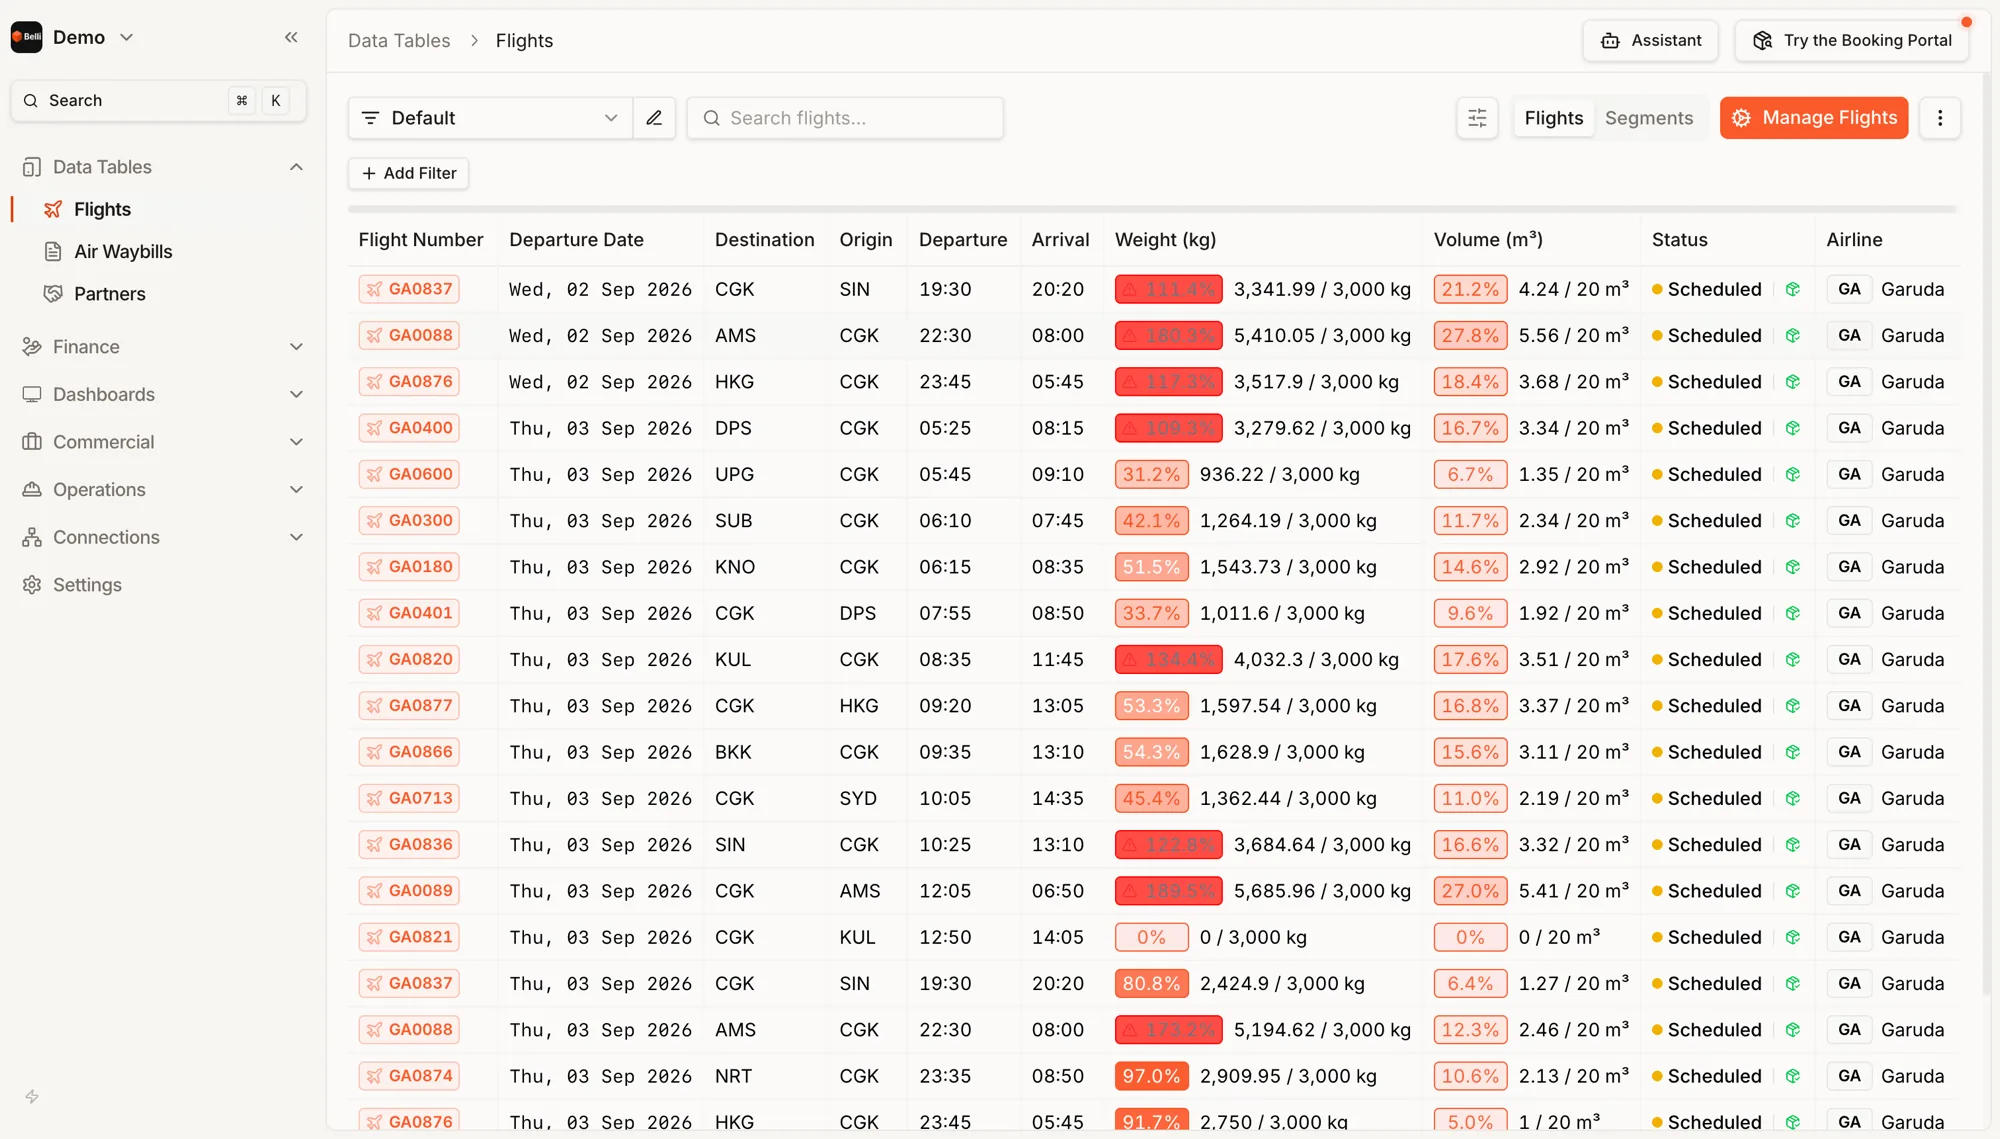
Task: Open Partners in the sidebar
Action: click(110, 294)
